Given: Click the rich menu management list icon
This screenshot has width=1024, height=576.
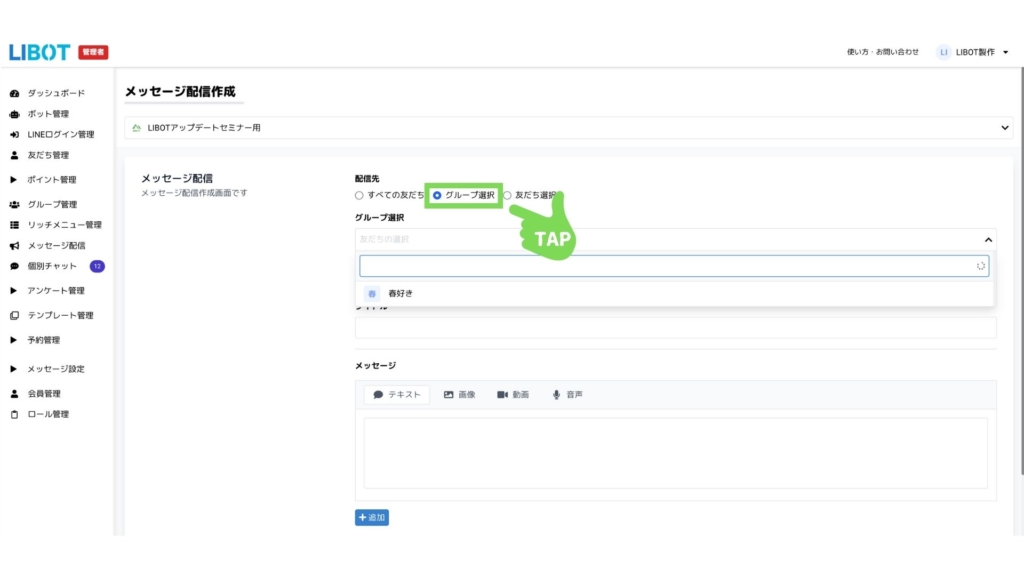Looking at the screenshot, I should point(14,225).
